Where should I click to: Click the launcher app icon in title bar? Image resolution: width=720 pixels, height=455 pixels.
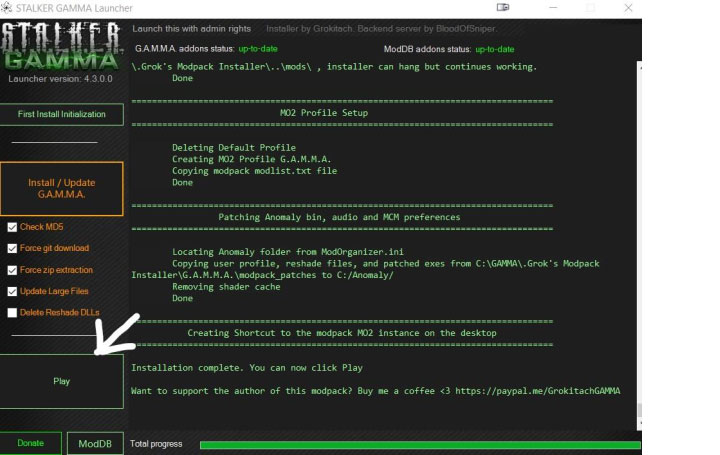9,8
